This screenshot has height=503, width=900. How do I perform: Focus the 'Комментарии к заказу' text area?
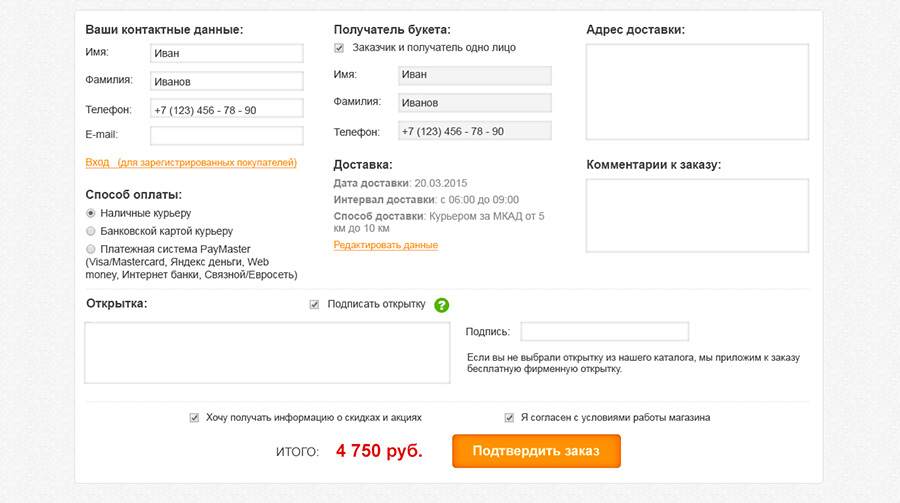[x=697, y=216]
